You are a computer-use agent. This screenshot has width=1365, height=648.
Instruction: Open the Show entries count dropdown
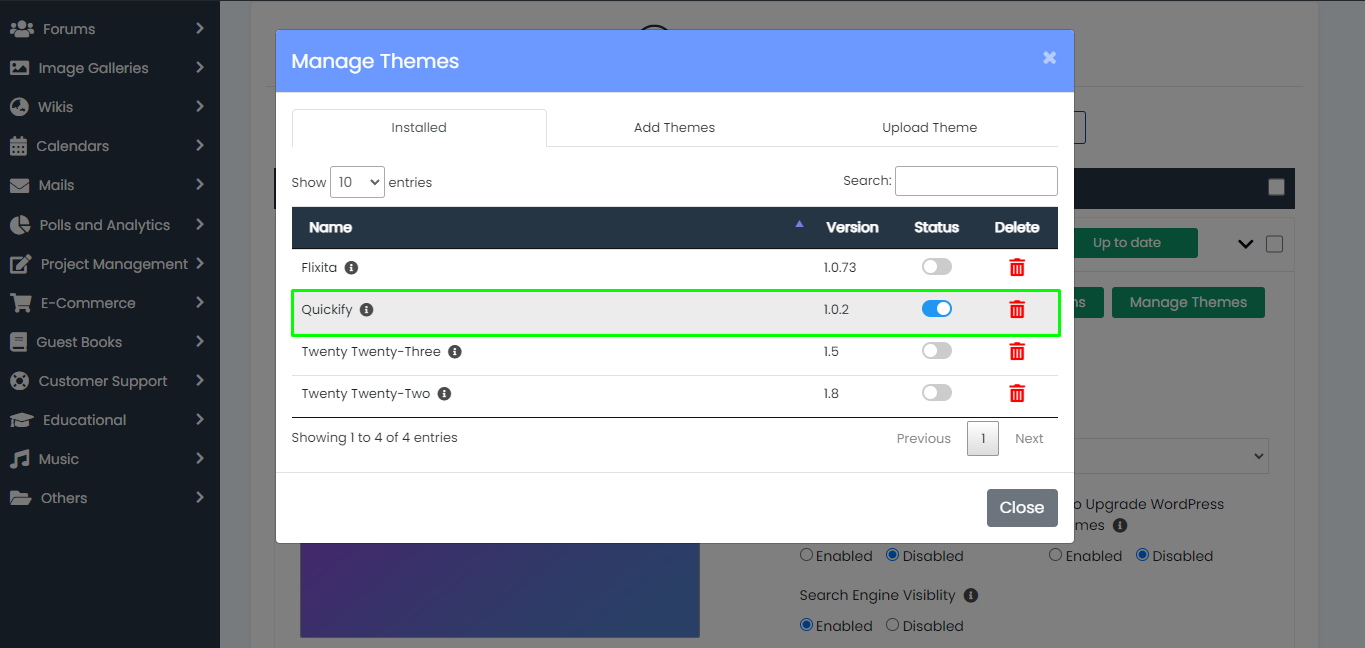[357, 182]
